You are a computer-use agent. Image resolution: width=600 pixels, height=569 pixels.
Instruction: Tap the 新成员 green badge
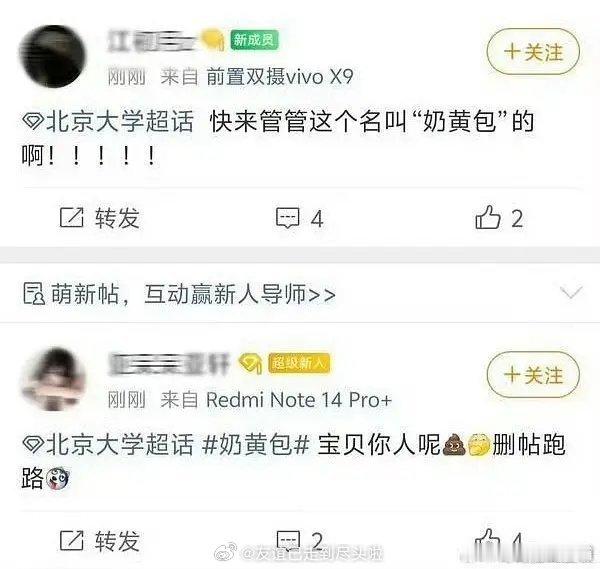[x=254, y=40]
